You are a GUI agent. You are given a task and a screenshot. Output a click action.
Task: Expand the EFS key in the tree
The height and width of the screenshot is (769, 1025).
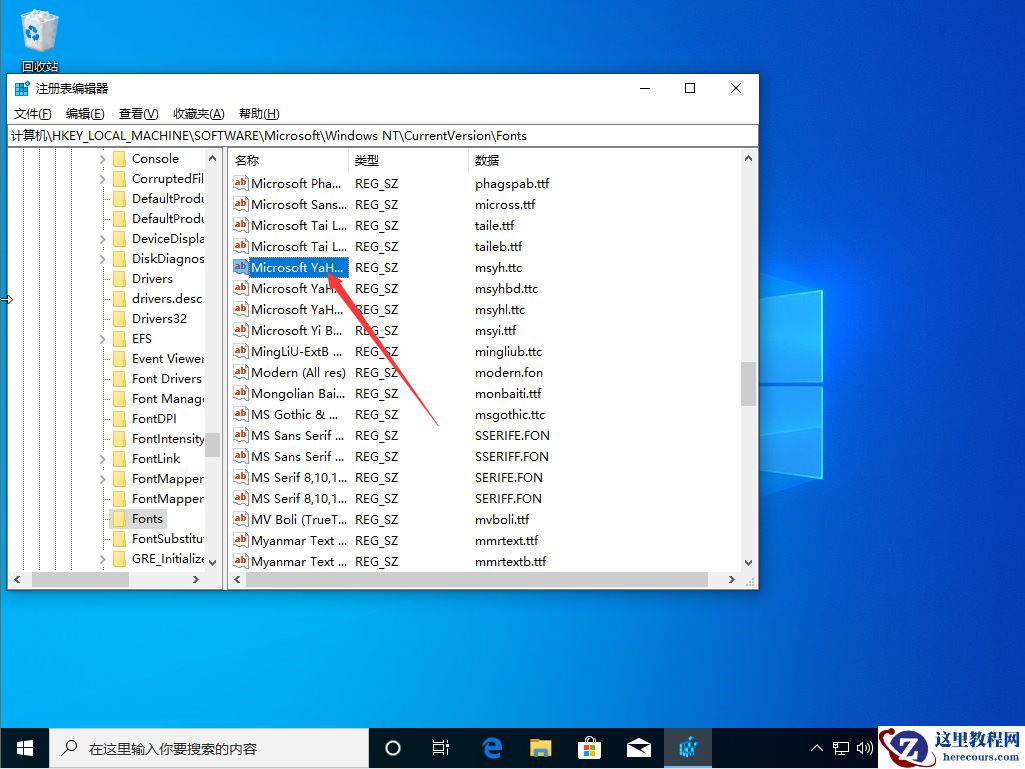101,338
